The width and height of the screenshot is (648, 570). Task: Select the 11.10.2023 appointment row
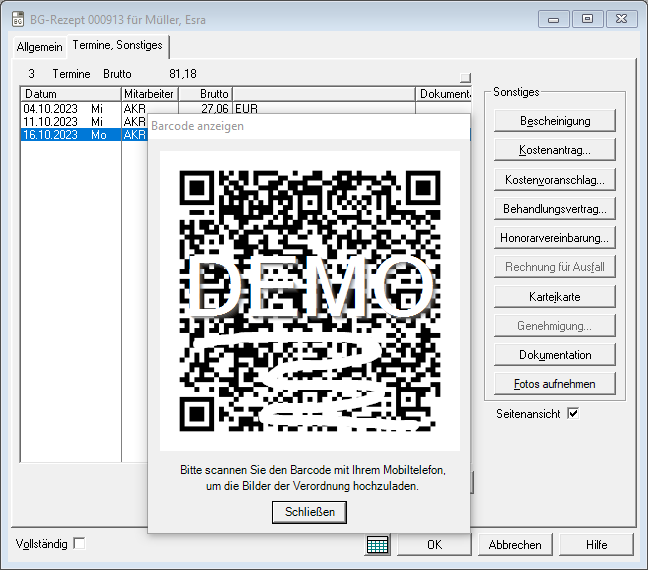click(84, 122)
